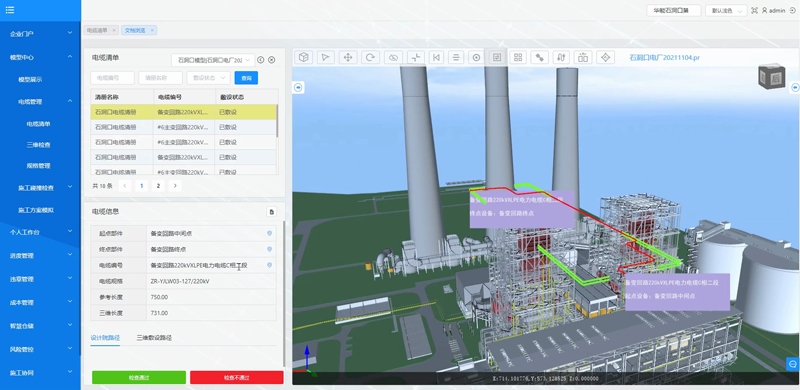The width and height of the screenshot is (800, 390).
Task: Select the 三维敷设路径 tab
Action: pos(154,338)
